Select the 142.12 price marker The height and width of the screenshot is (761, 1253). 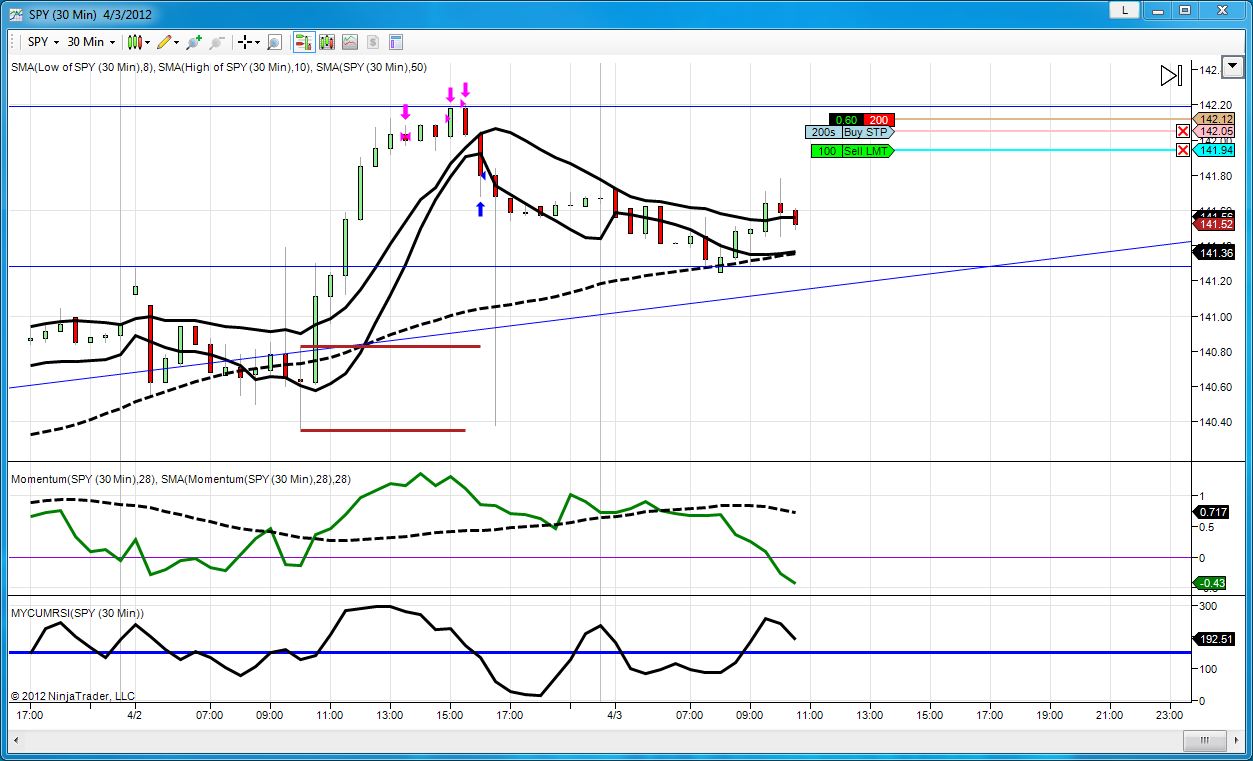point(1214,119)
